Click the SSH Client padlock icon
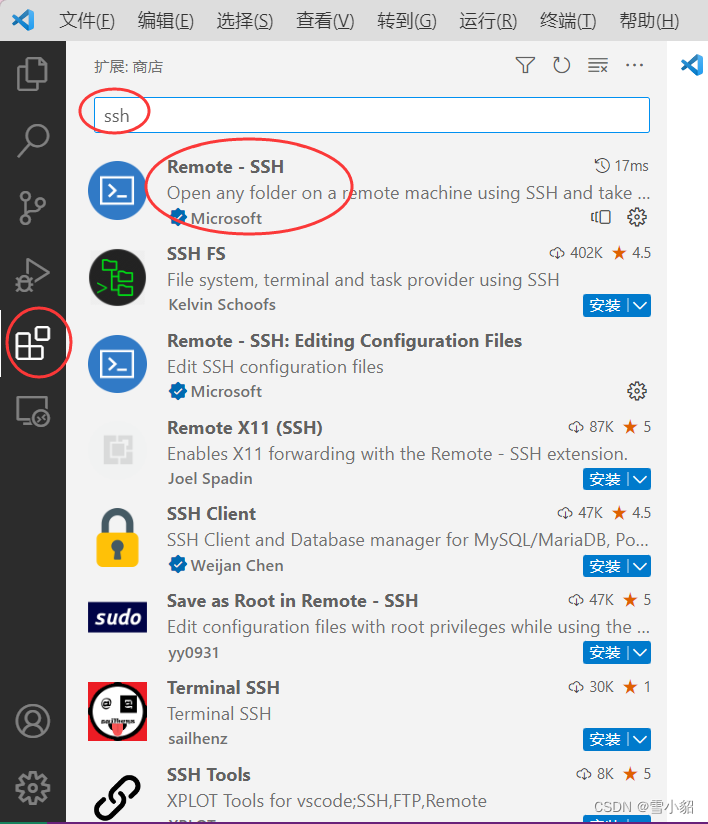Screen dimensions: 708x824 tap(117, 538)
